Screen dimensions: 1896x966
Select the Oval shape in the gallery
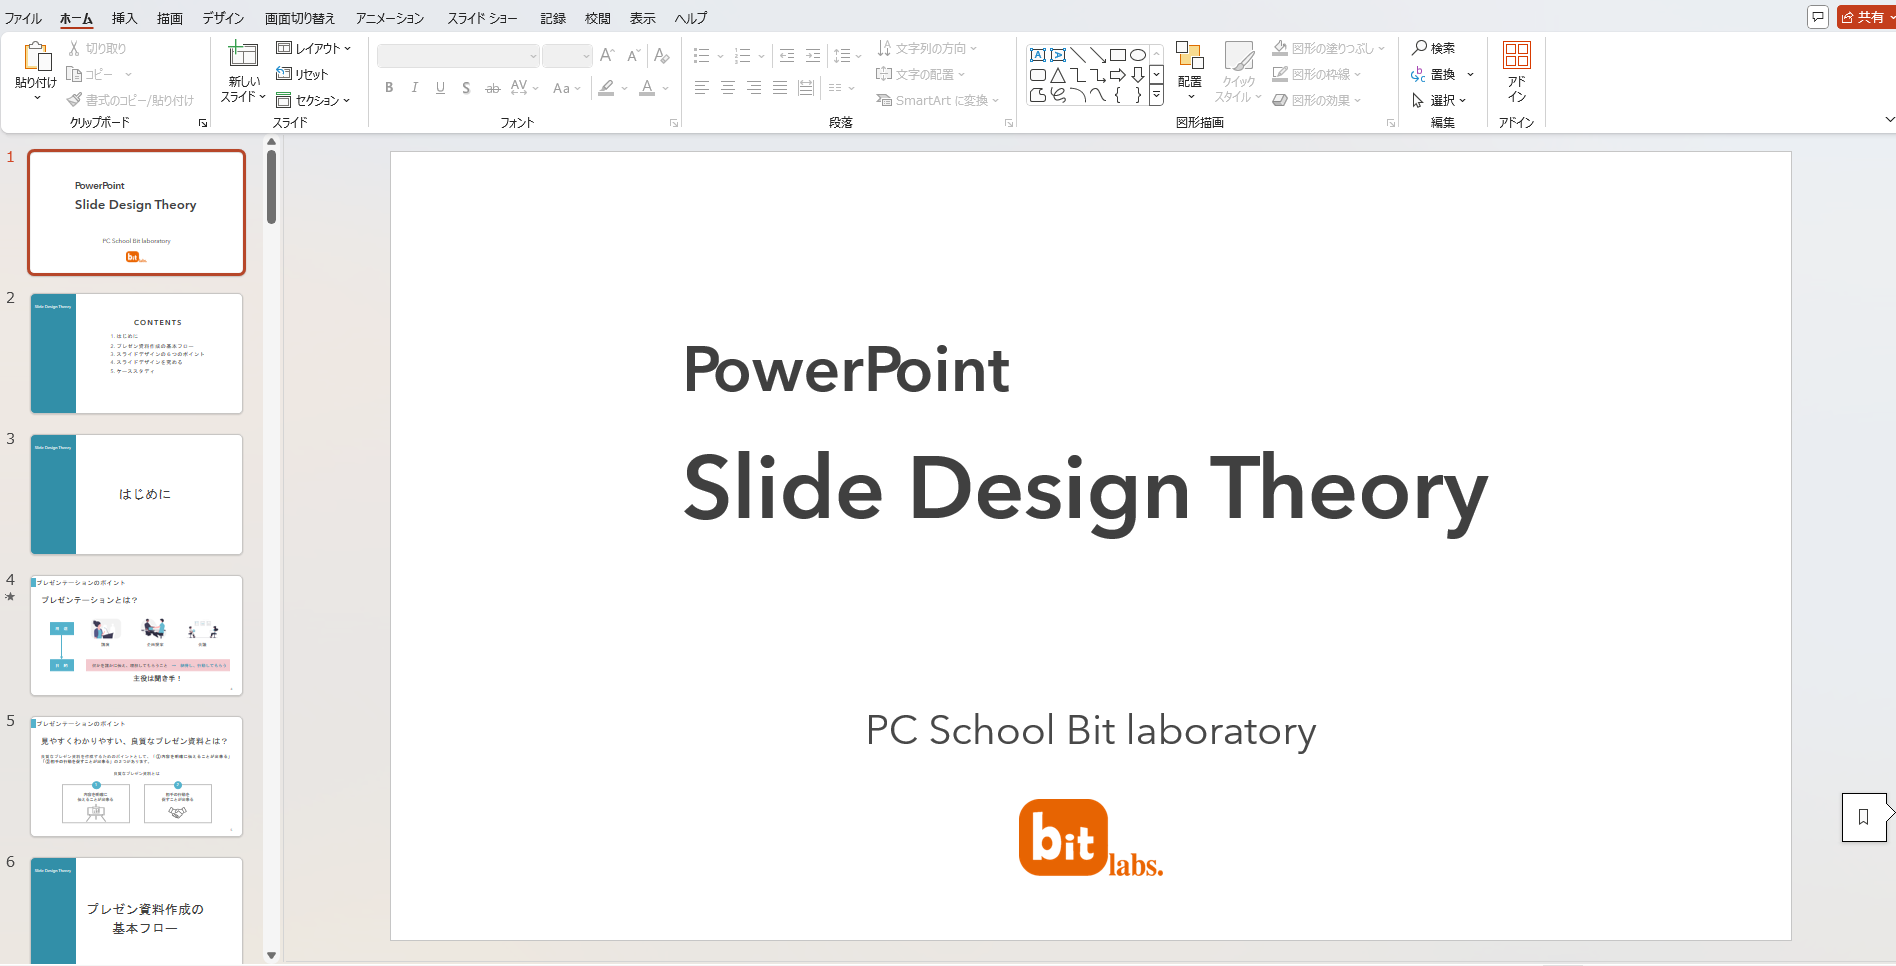(x=1138, y=55)
